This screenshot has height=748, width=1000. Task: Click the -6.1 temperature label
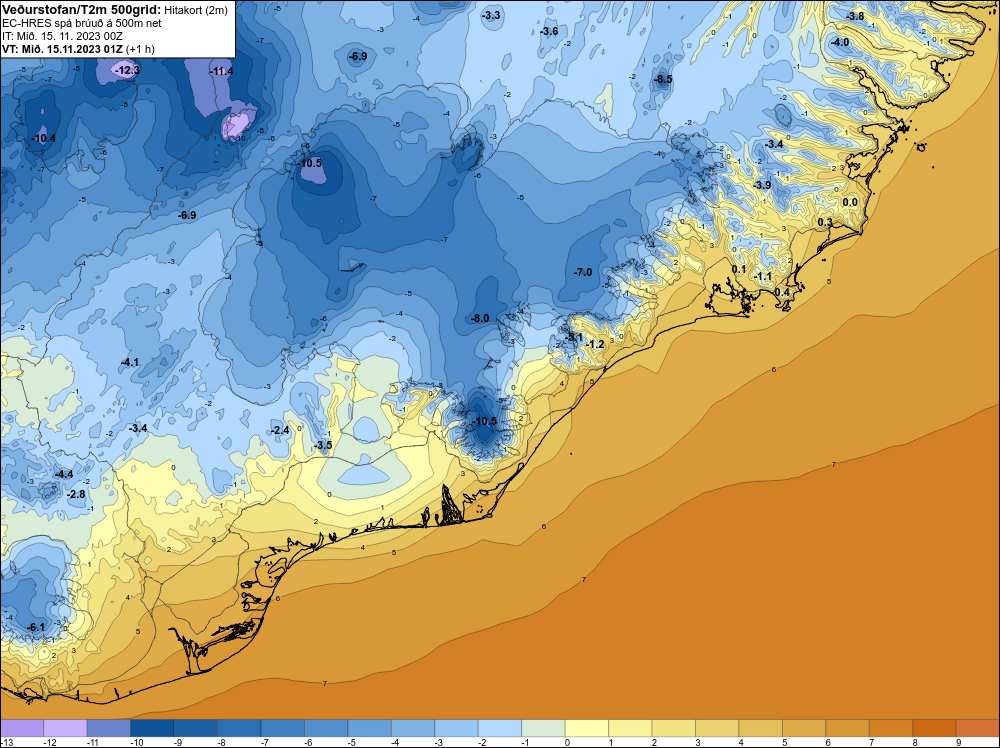[x=36, y=627]
